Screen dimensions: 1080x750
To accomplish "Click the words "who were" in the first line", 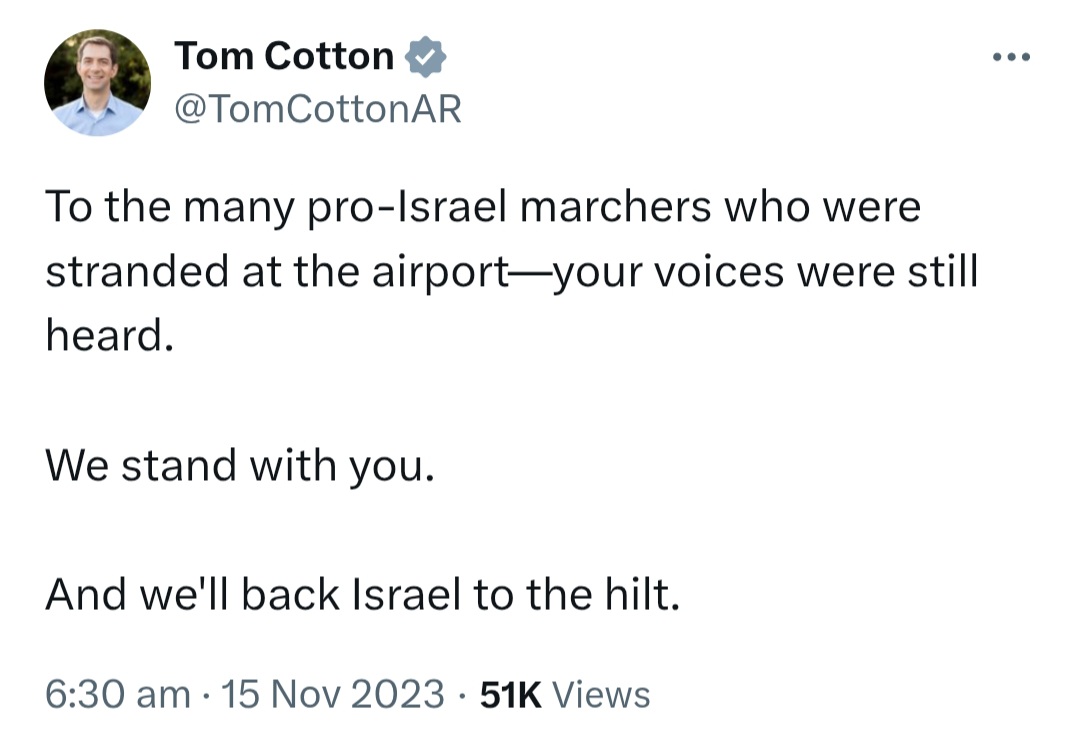I will click(822, 207).
